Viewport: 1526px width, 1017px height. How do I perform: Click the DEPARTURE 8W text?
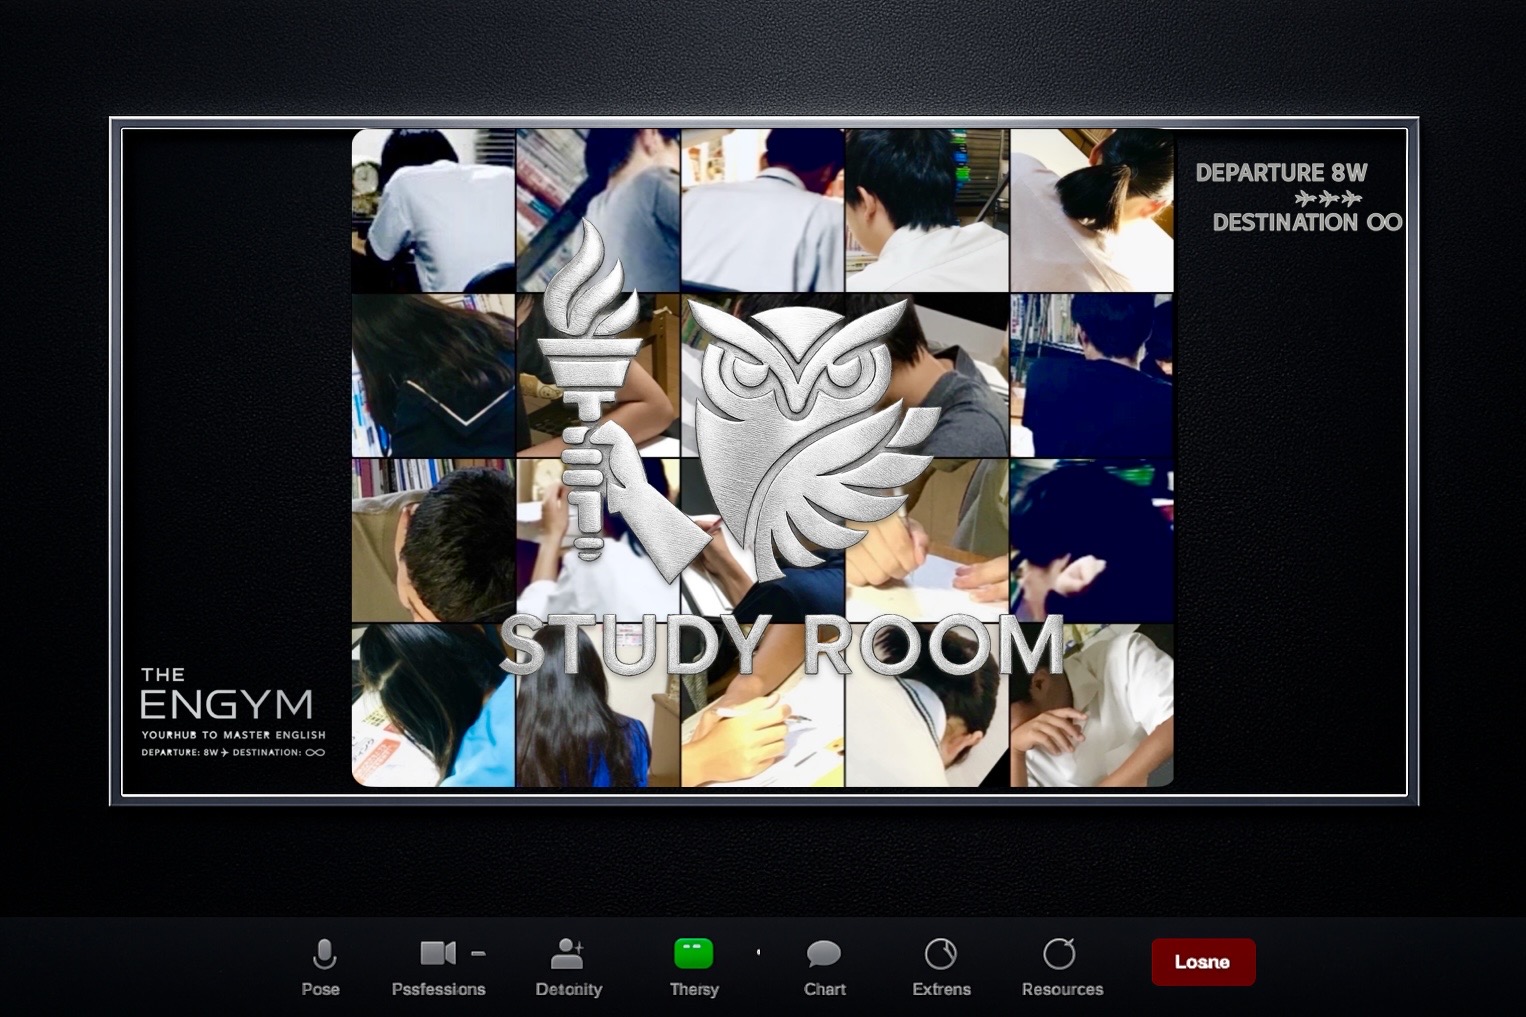[1281, 173]
